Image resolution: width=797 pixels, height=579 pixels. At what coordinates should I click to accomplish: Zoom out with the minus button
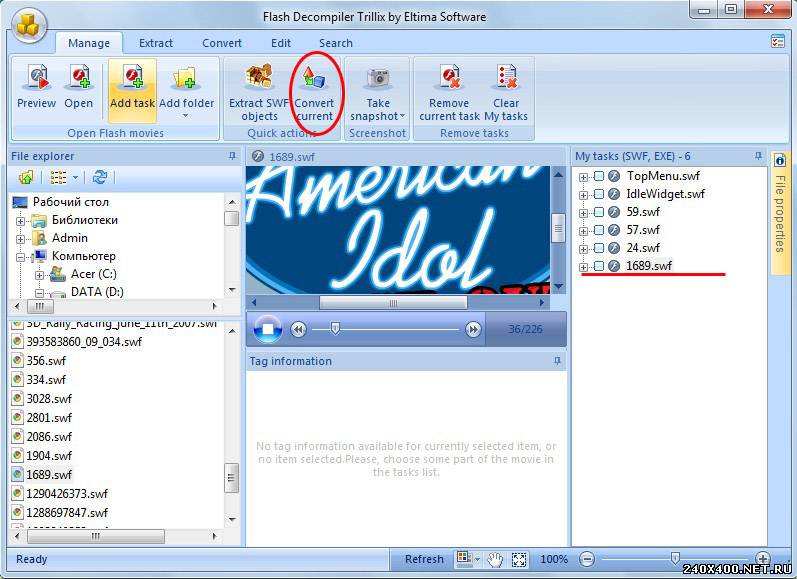point(587,559)
